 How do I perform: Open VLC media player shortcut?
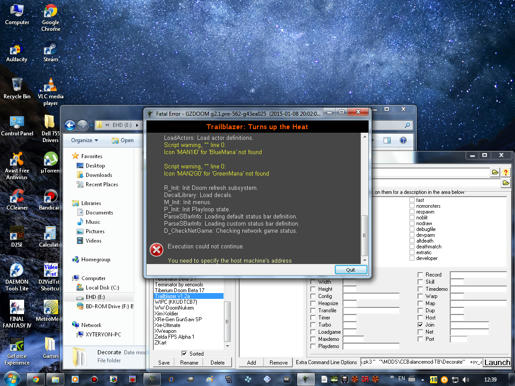(x=50, y=92)
